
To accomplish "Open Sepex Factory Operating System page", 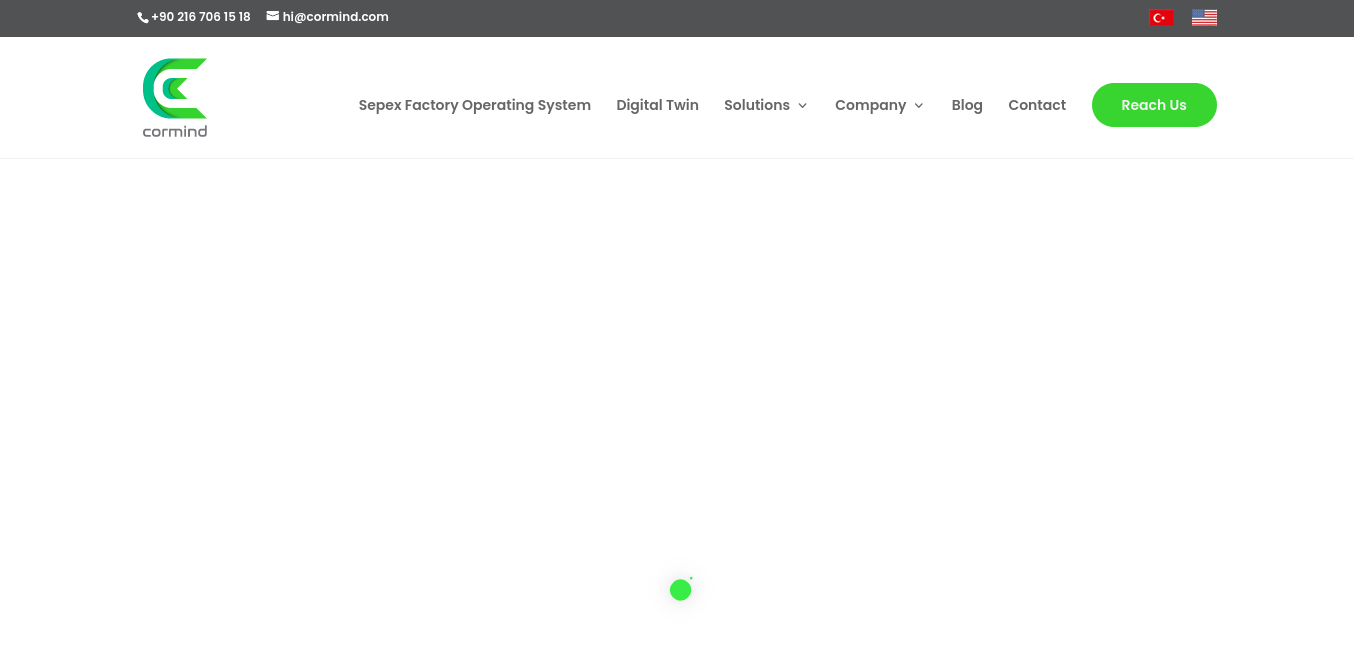I will (x=475, y=105).
